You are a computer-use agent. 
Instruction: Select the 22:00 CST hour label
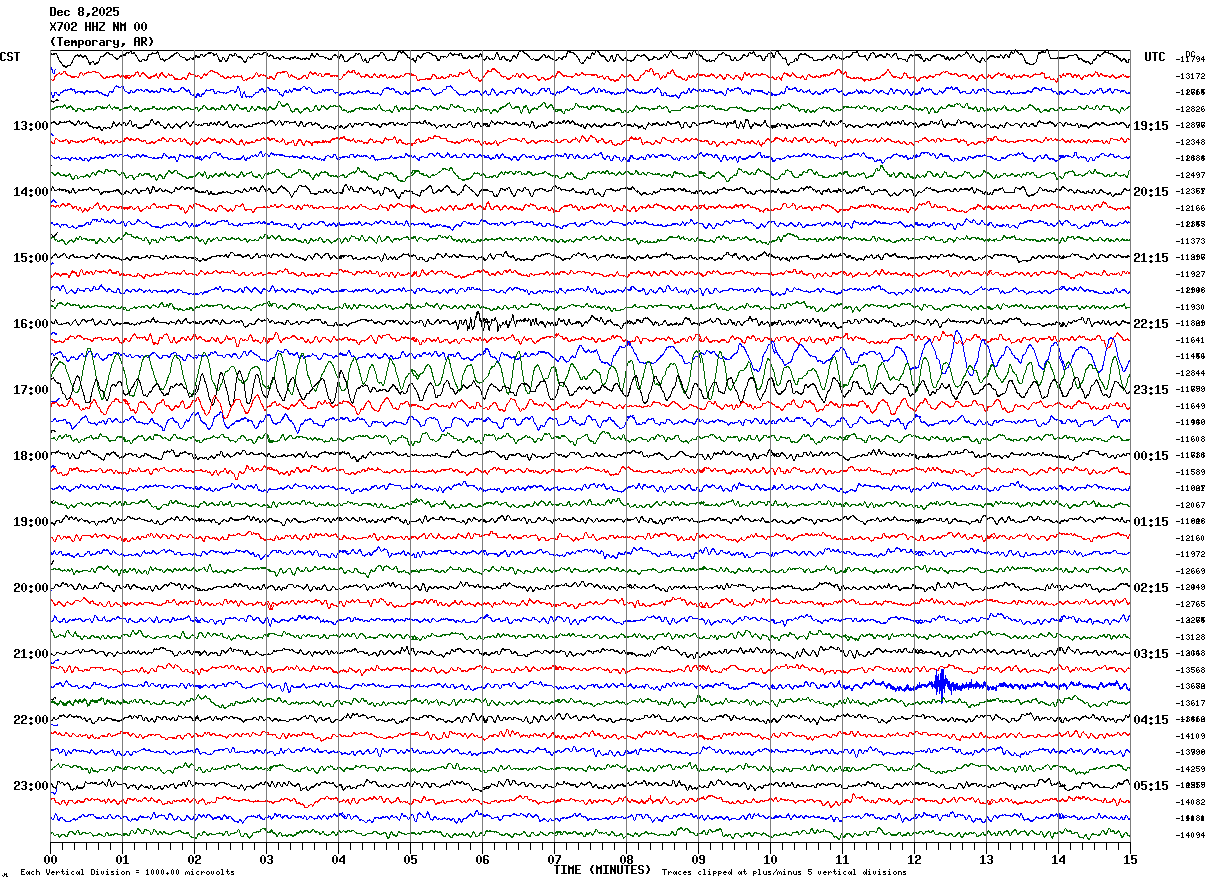[31, 720]
